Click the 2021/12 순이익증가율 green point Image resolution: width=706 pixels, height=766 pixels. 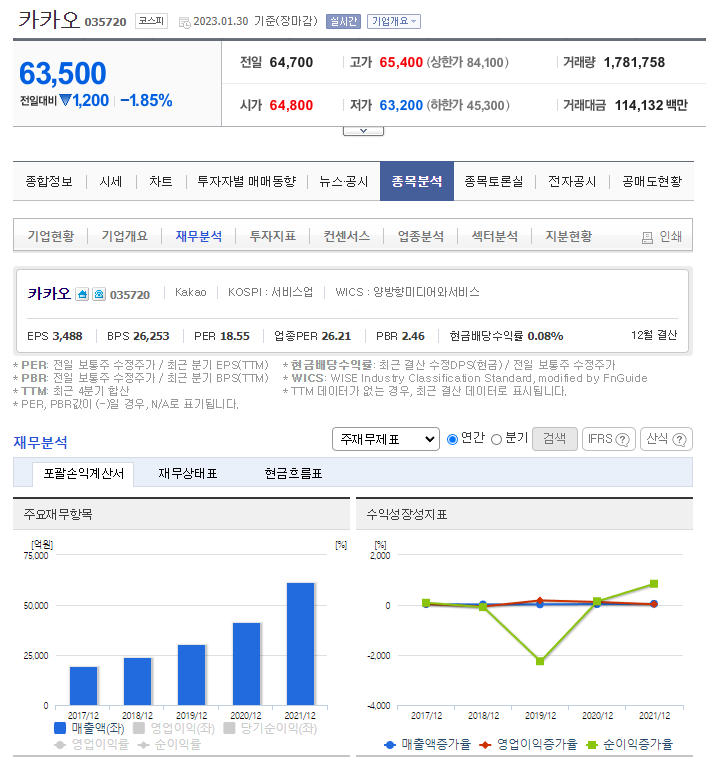tap(654, 584)
